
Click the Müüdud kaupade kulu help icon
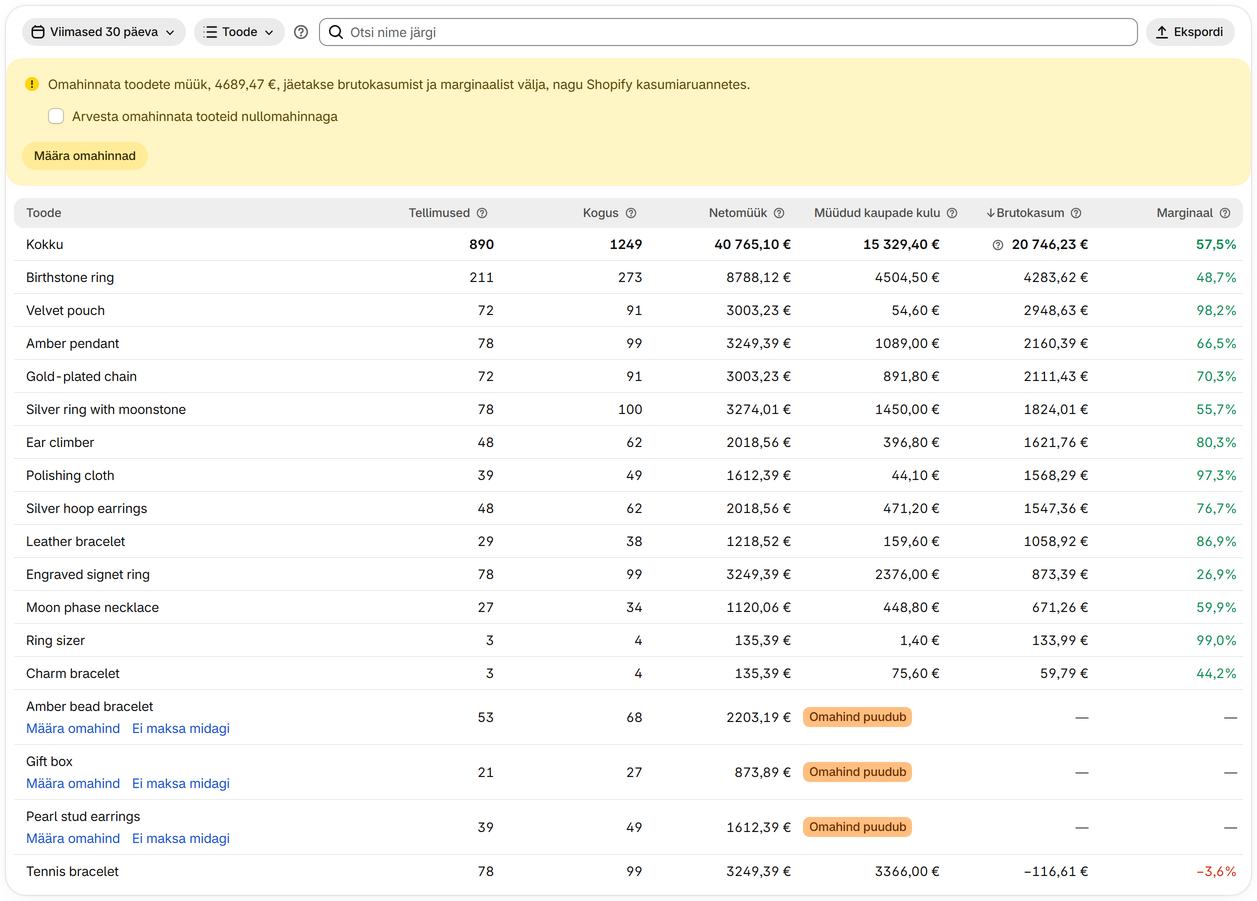click(x=952, y=213)
